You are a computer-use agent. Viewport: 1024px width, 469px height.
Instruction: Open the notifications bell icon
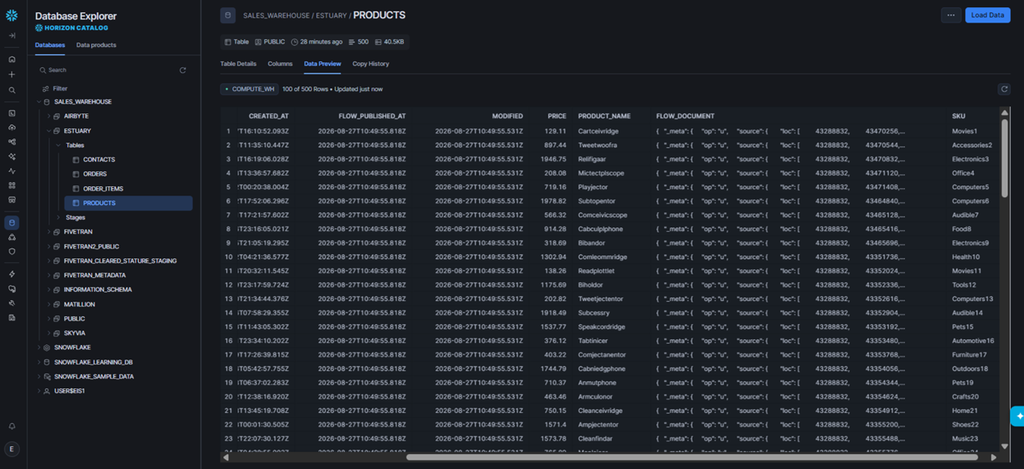tap(12, 426)
